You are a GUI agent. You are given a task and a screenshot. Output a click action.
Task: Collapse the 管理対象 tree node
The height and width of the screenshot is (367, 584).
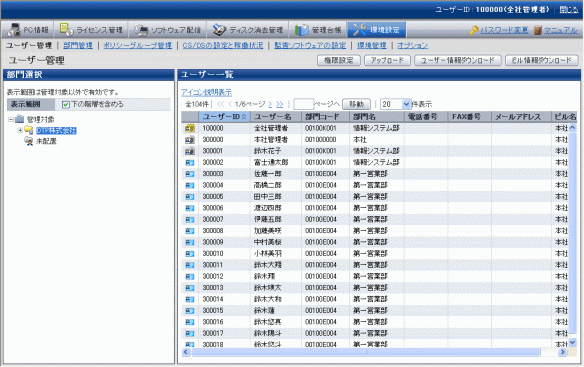click(x=11, y=120)
